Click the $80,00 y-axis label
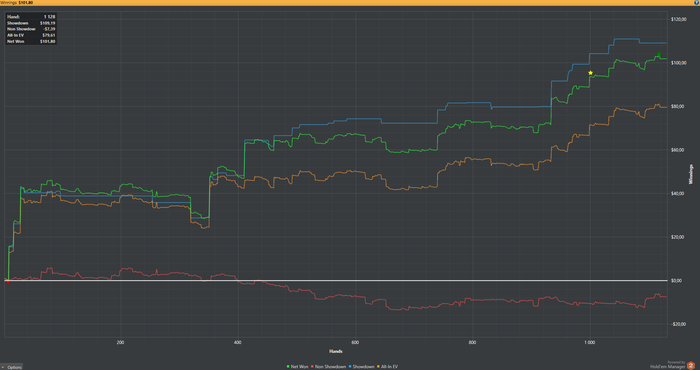700x370 pixels. click(x=678, y=107)
